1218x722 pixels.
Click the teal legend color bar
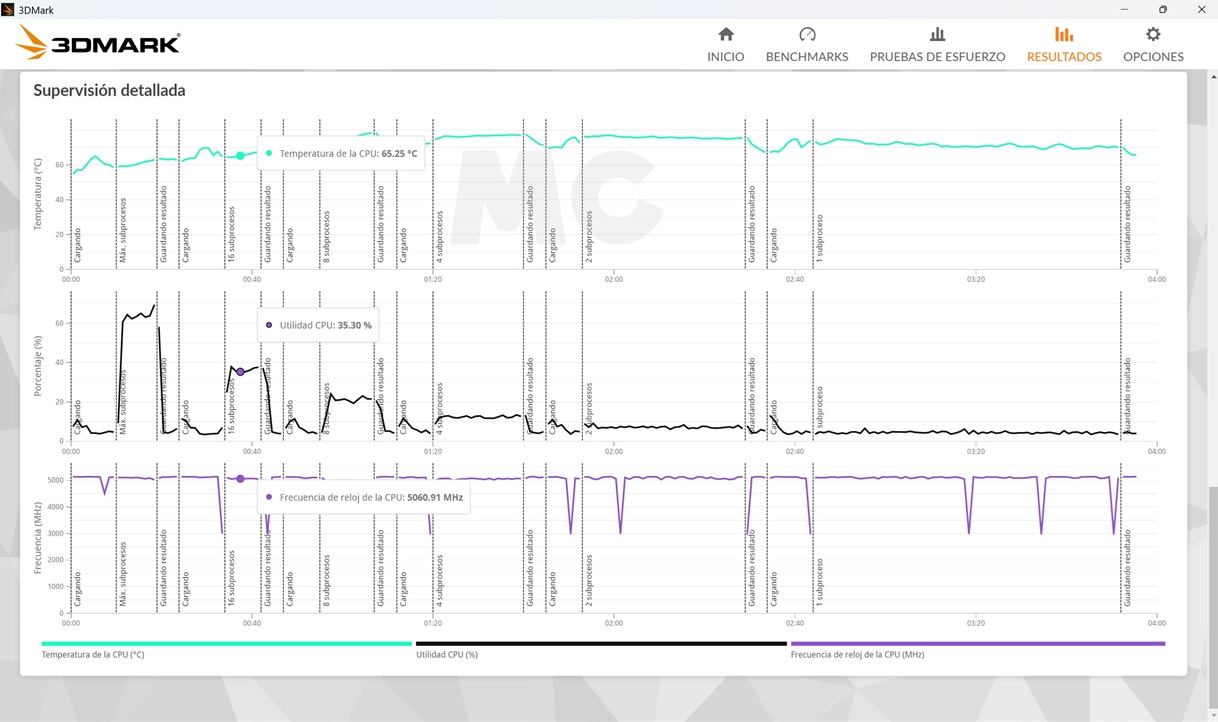click(x=226, y=644)
